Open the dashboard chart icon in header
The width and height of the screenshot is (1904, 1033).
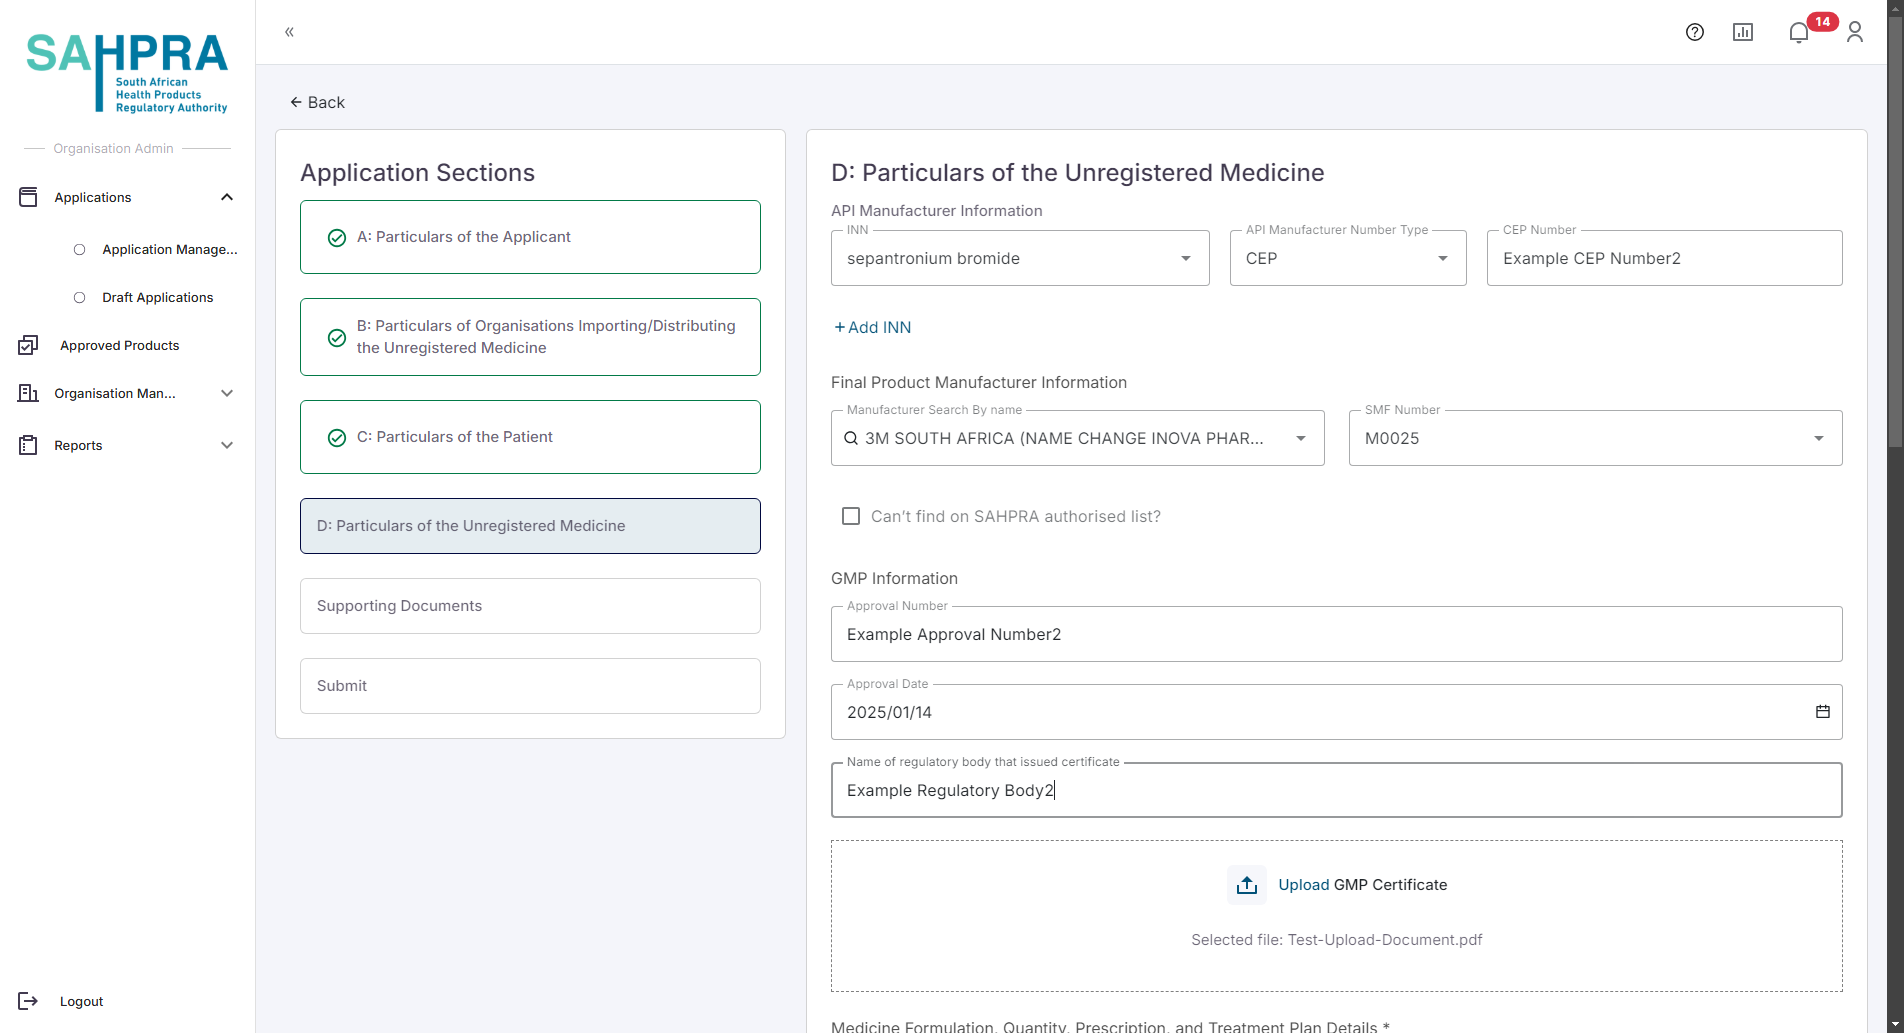point(1742,32)
